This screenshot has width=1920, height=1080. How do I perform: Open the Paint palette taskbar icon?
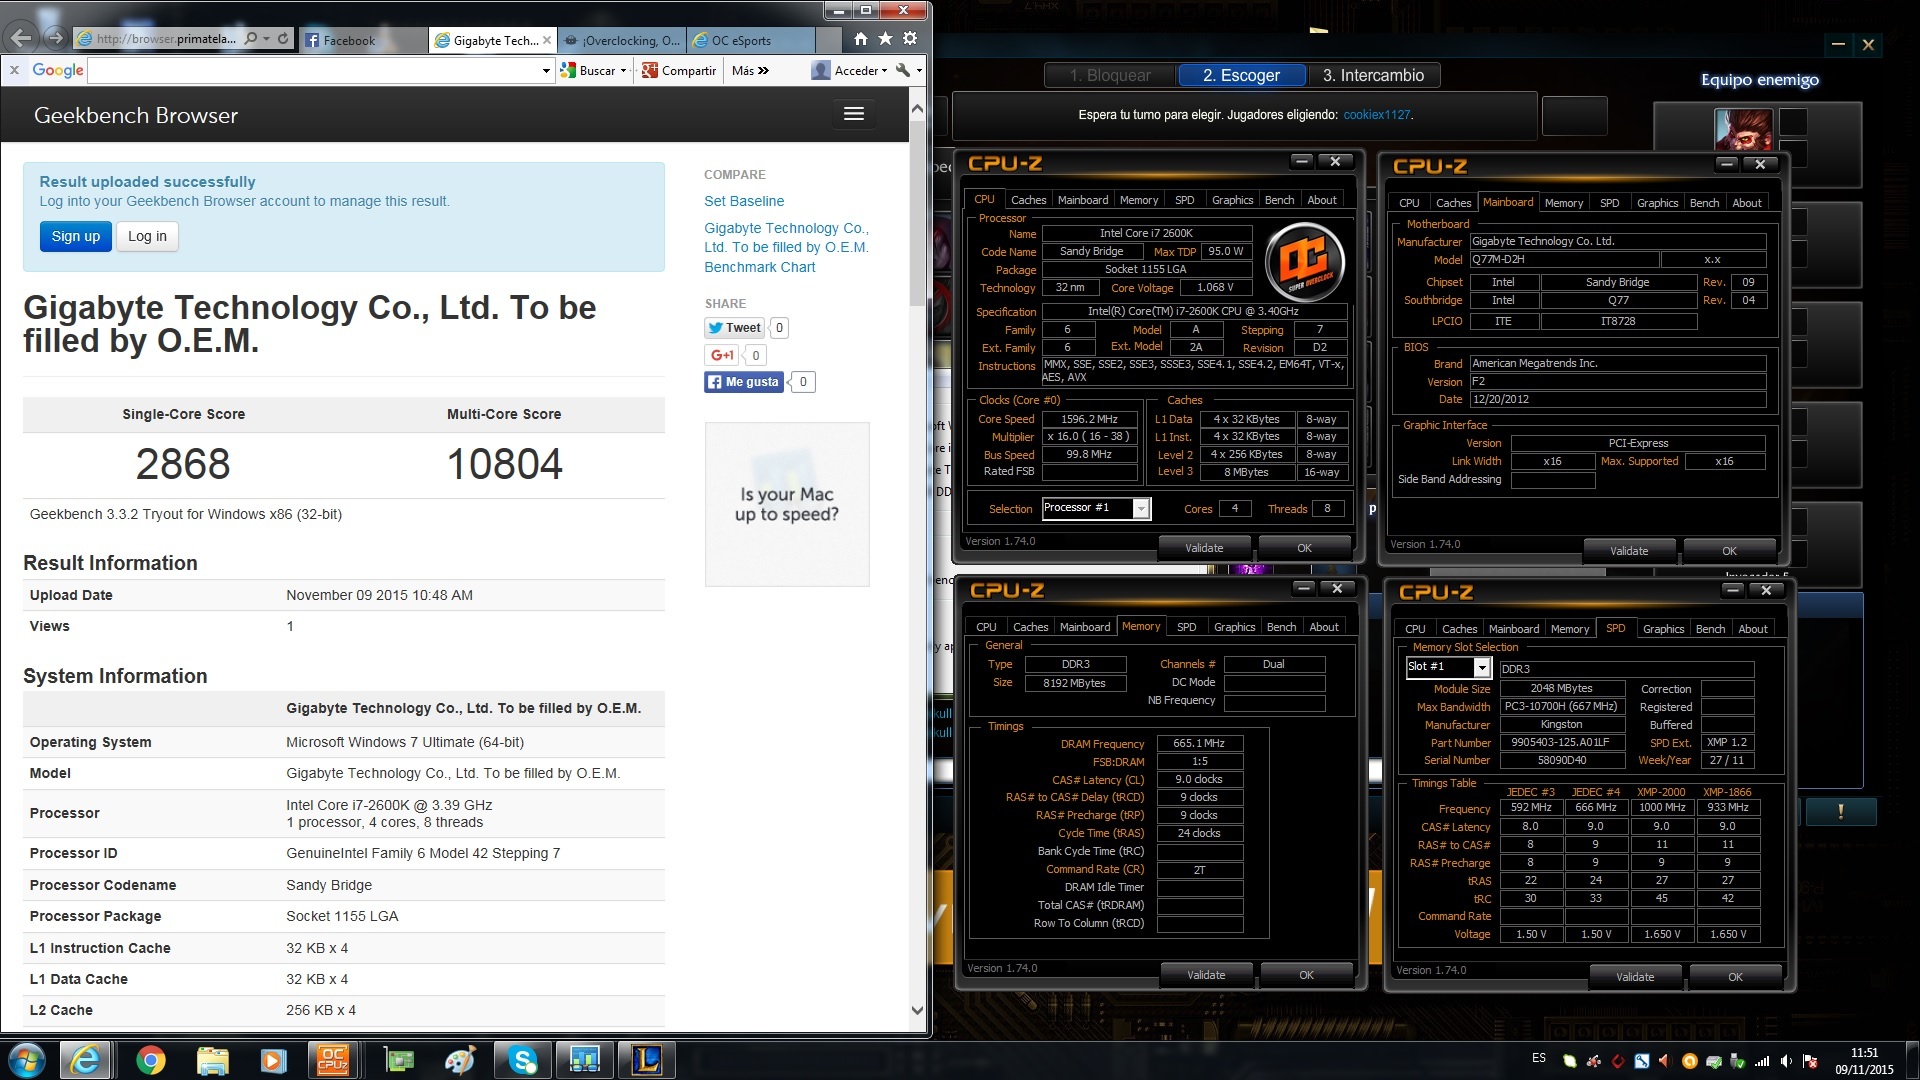click(x=461, y=1060)
